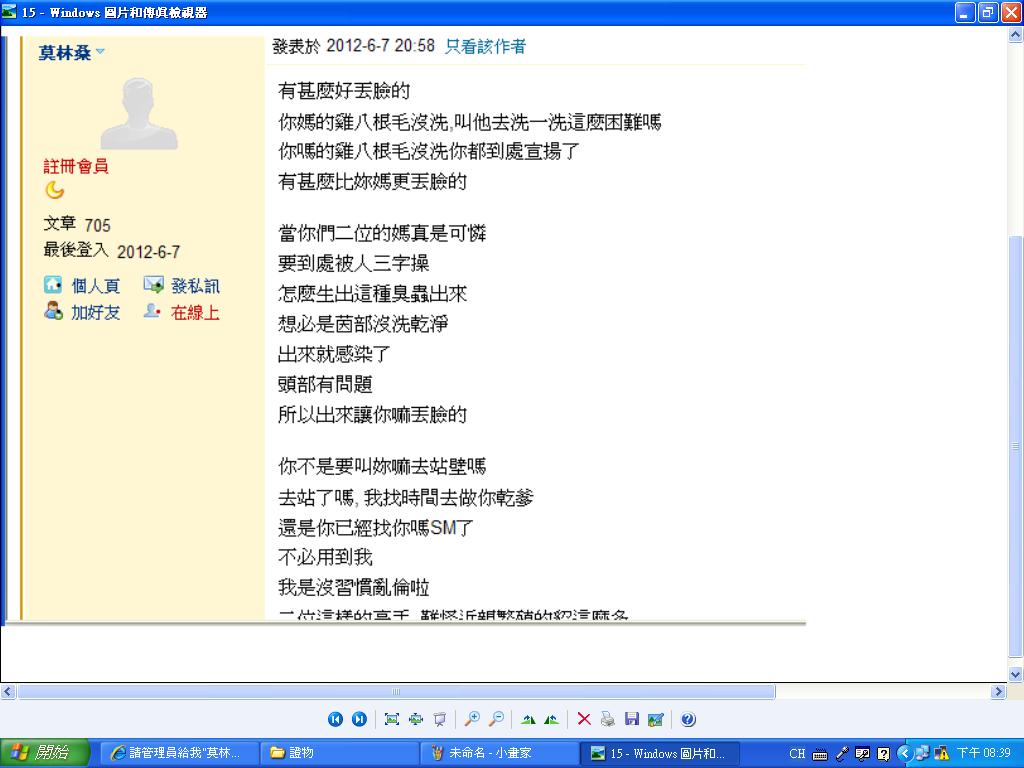Go to the previous image
Viewport: 1024px width, 768px height.
click(x=336, y=719)
